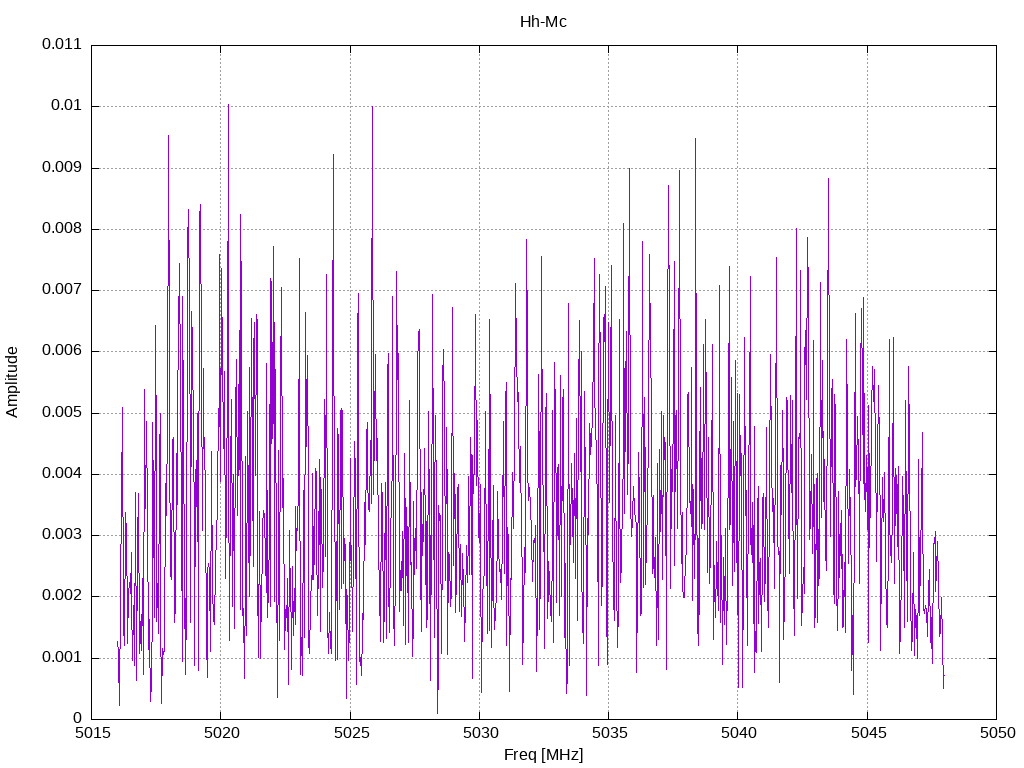Click the x-axis tick label 5035

tap(609, 733)
